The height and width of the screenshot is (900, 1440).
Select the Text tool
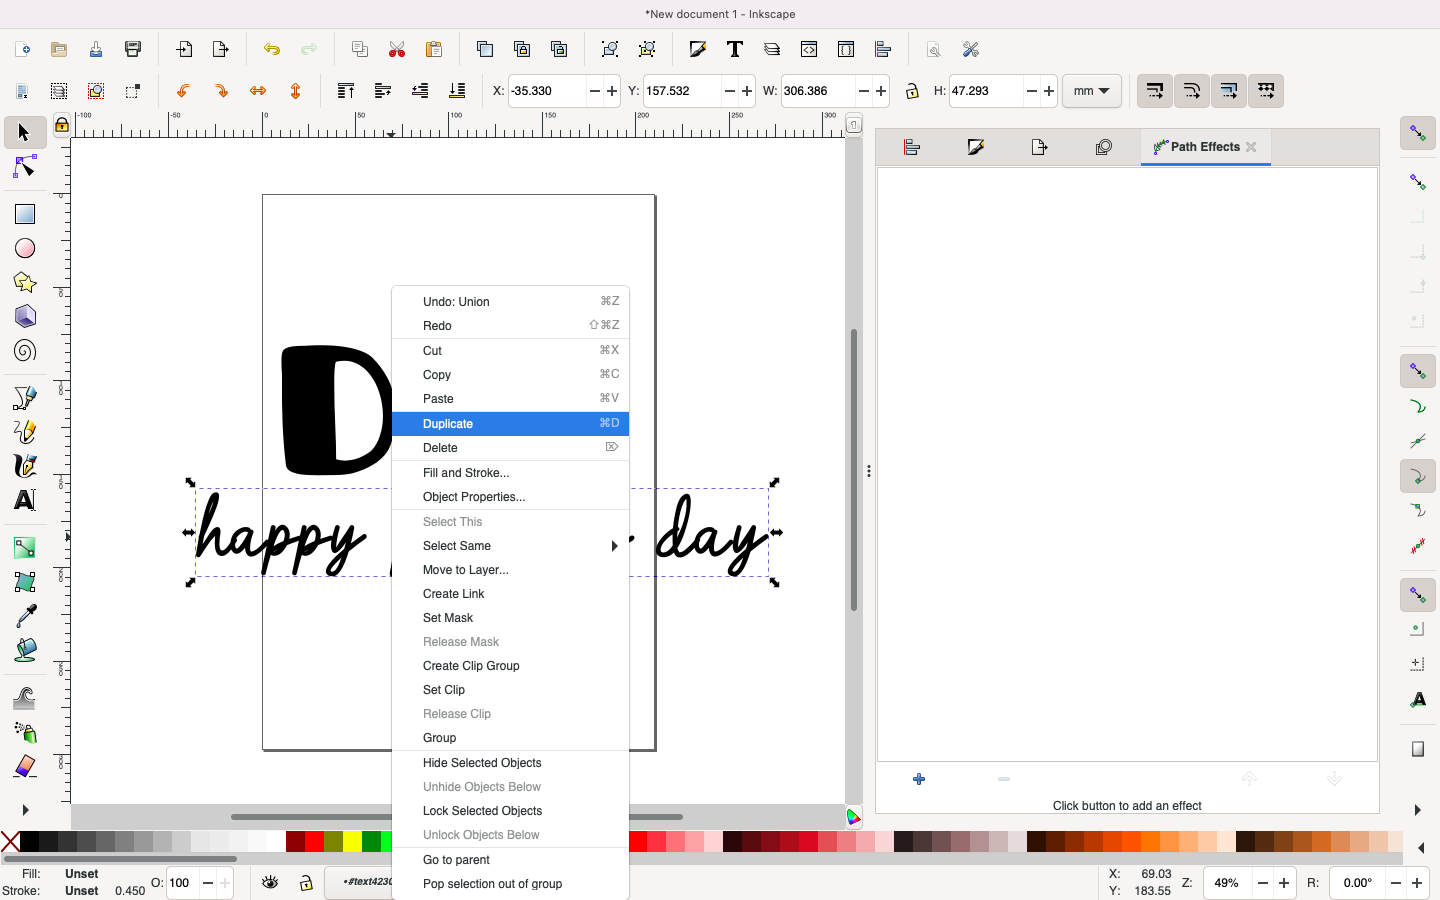pos(25,500)
